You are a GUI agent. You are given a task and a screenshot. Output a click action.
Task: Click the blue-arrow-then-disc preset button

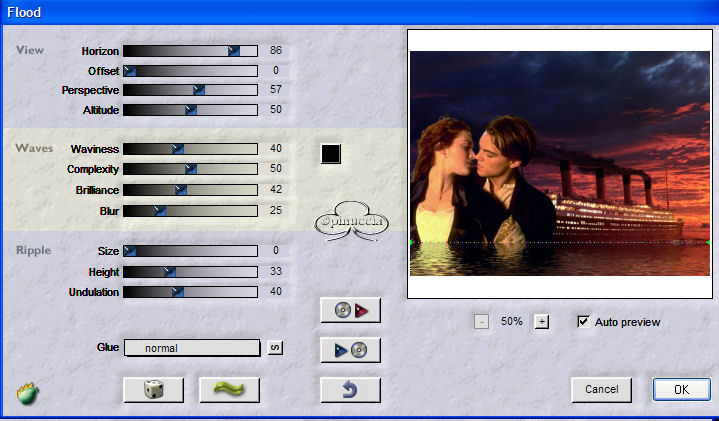(350, 350)
